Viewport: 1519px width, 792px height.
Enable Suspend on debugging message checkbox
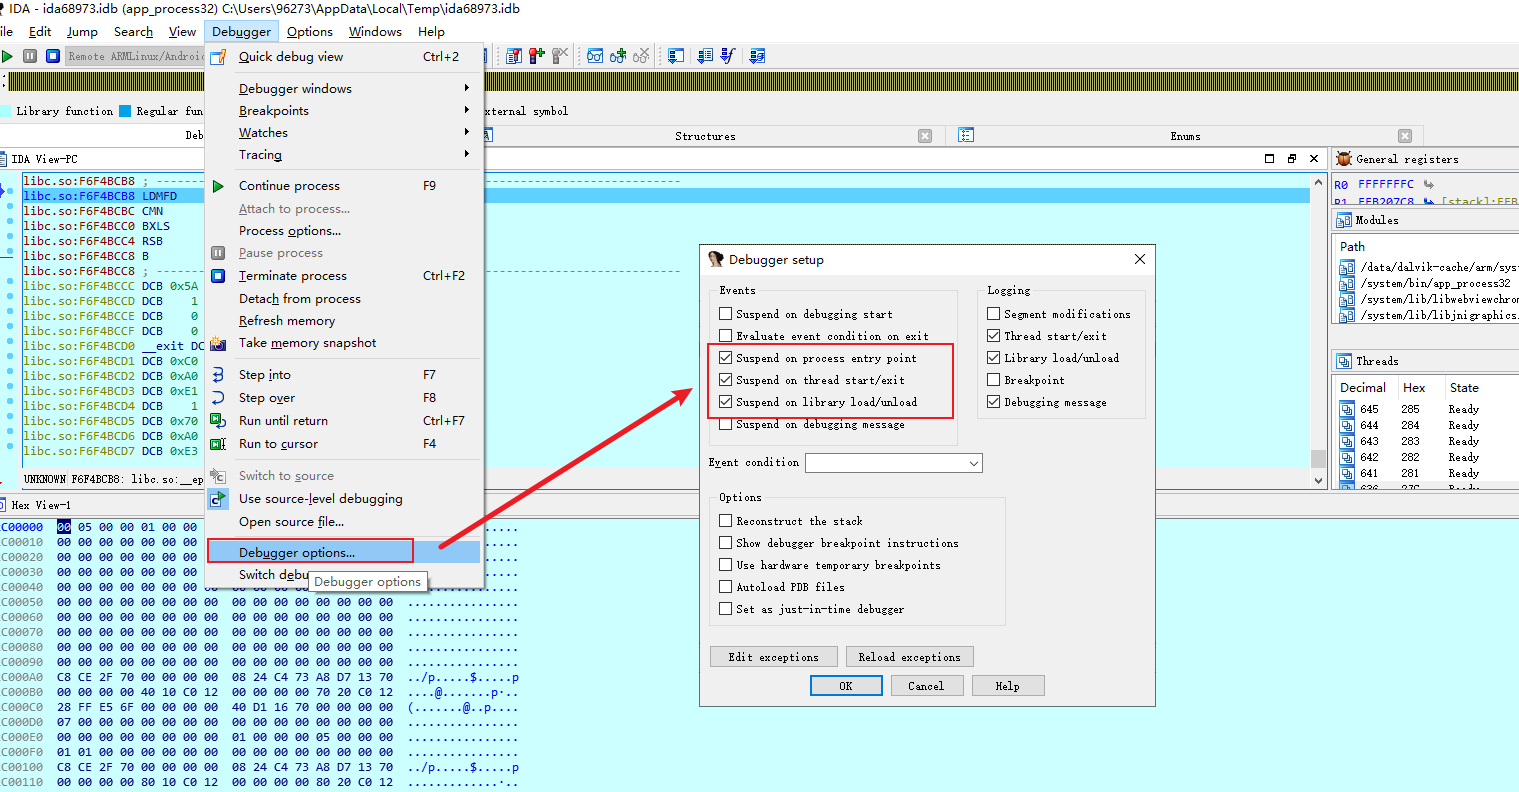pyautogui.click(x=726, y=424)
